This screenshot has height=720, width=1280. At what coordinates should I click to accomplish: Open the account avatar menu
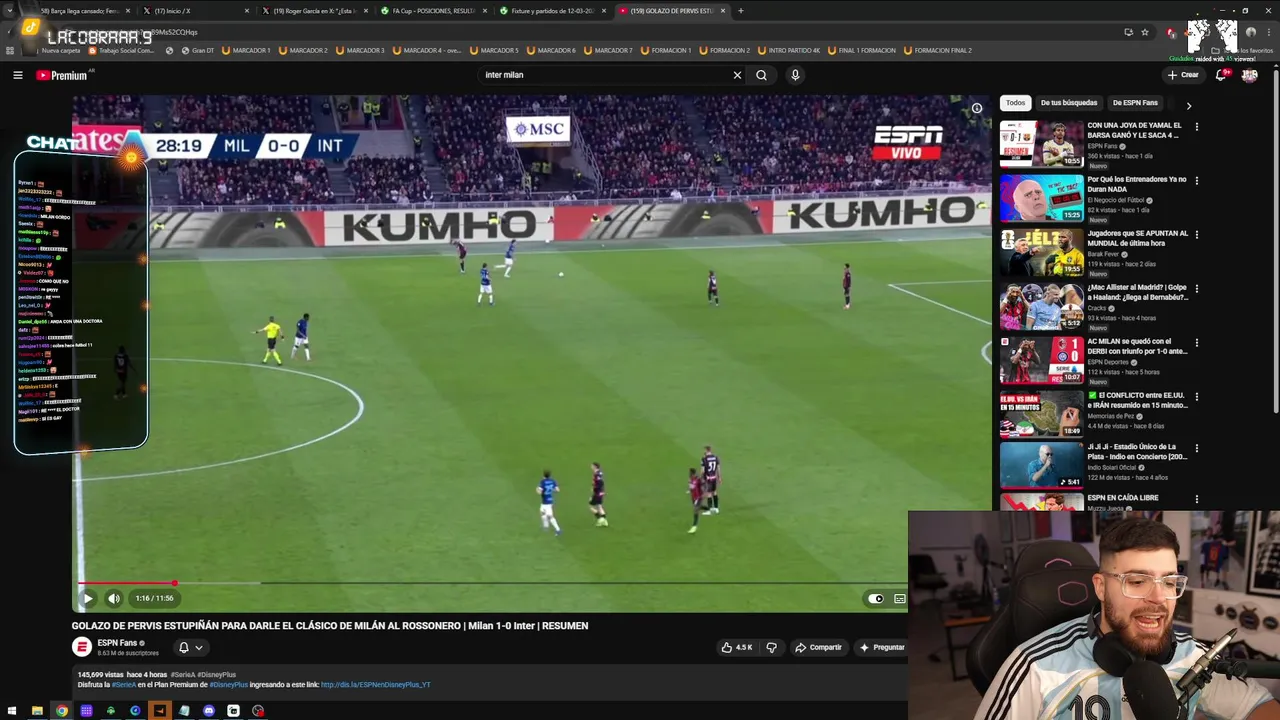click(1249, 75)
